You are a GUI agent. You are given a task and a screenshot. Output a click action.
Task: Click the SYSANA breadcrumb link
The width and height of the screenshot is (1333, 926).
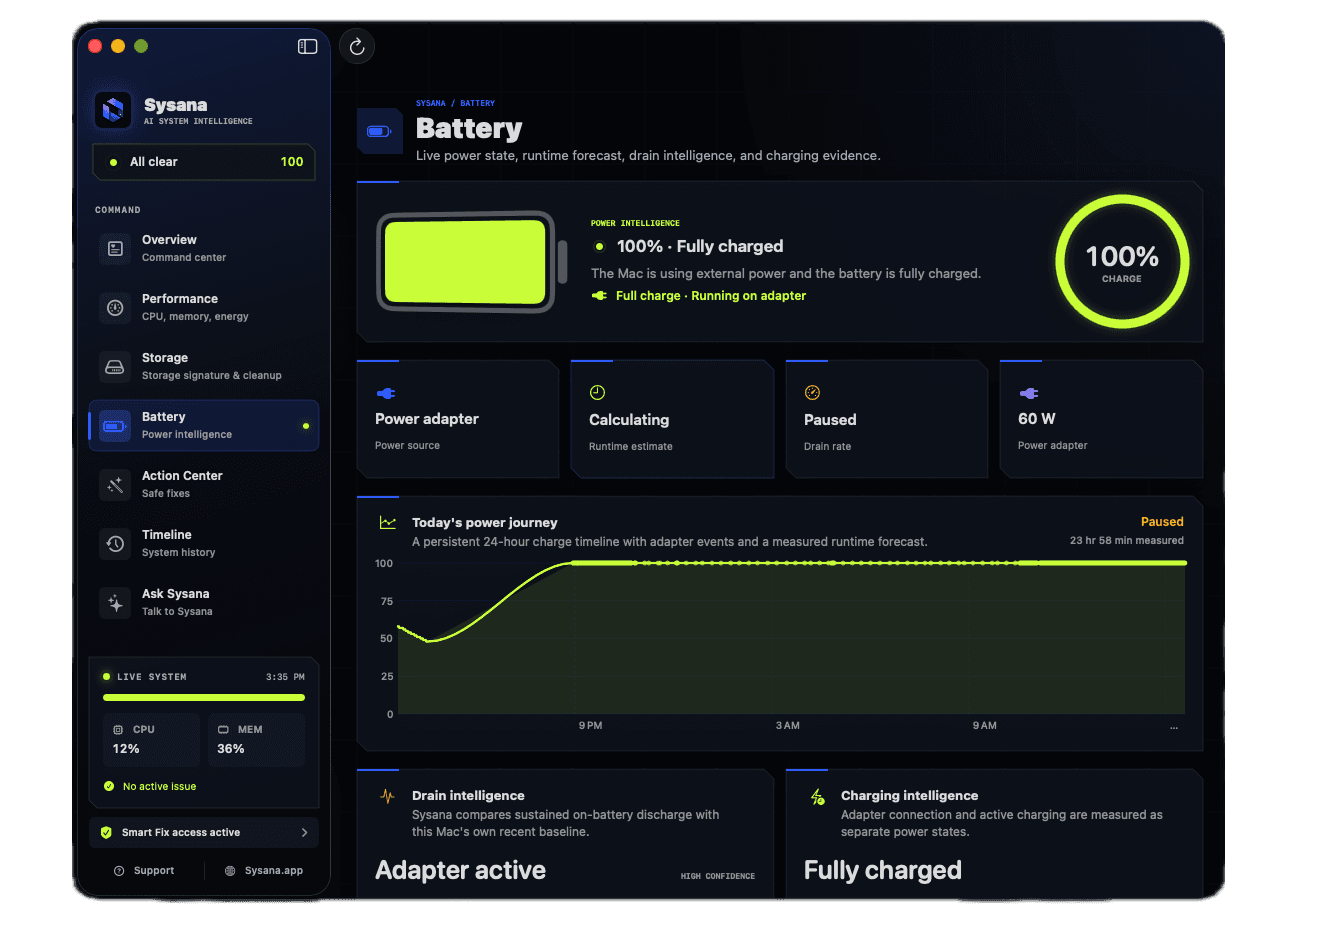tap(431, 103)
